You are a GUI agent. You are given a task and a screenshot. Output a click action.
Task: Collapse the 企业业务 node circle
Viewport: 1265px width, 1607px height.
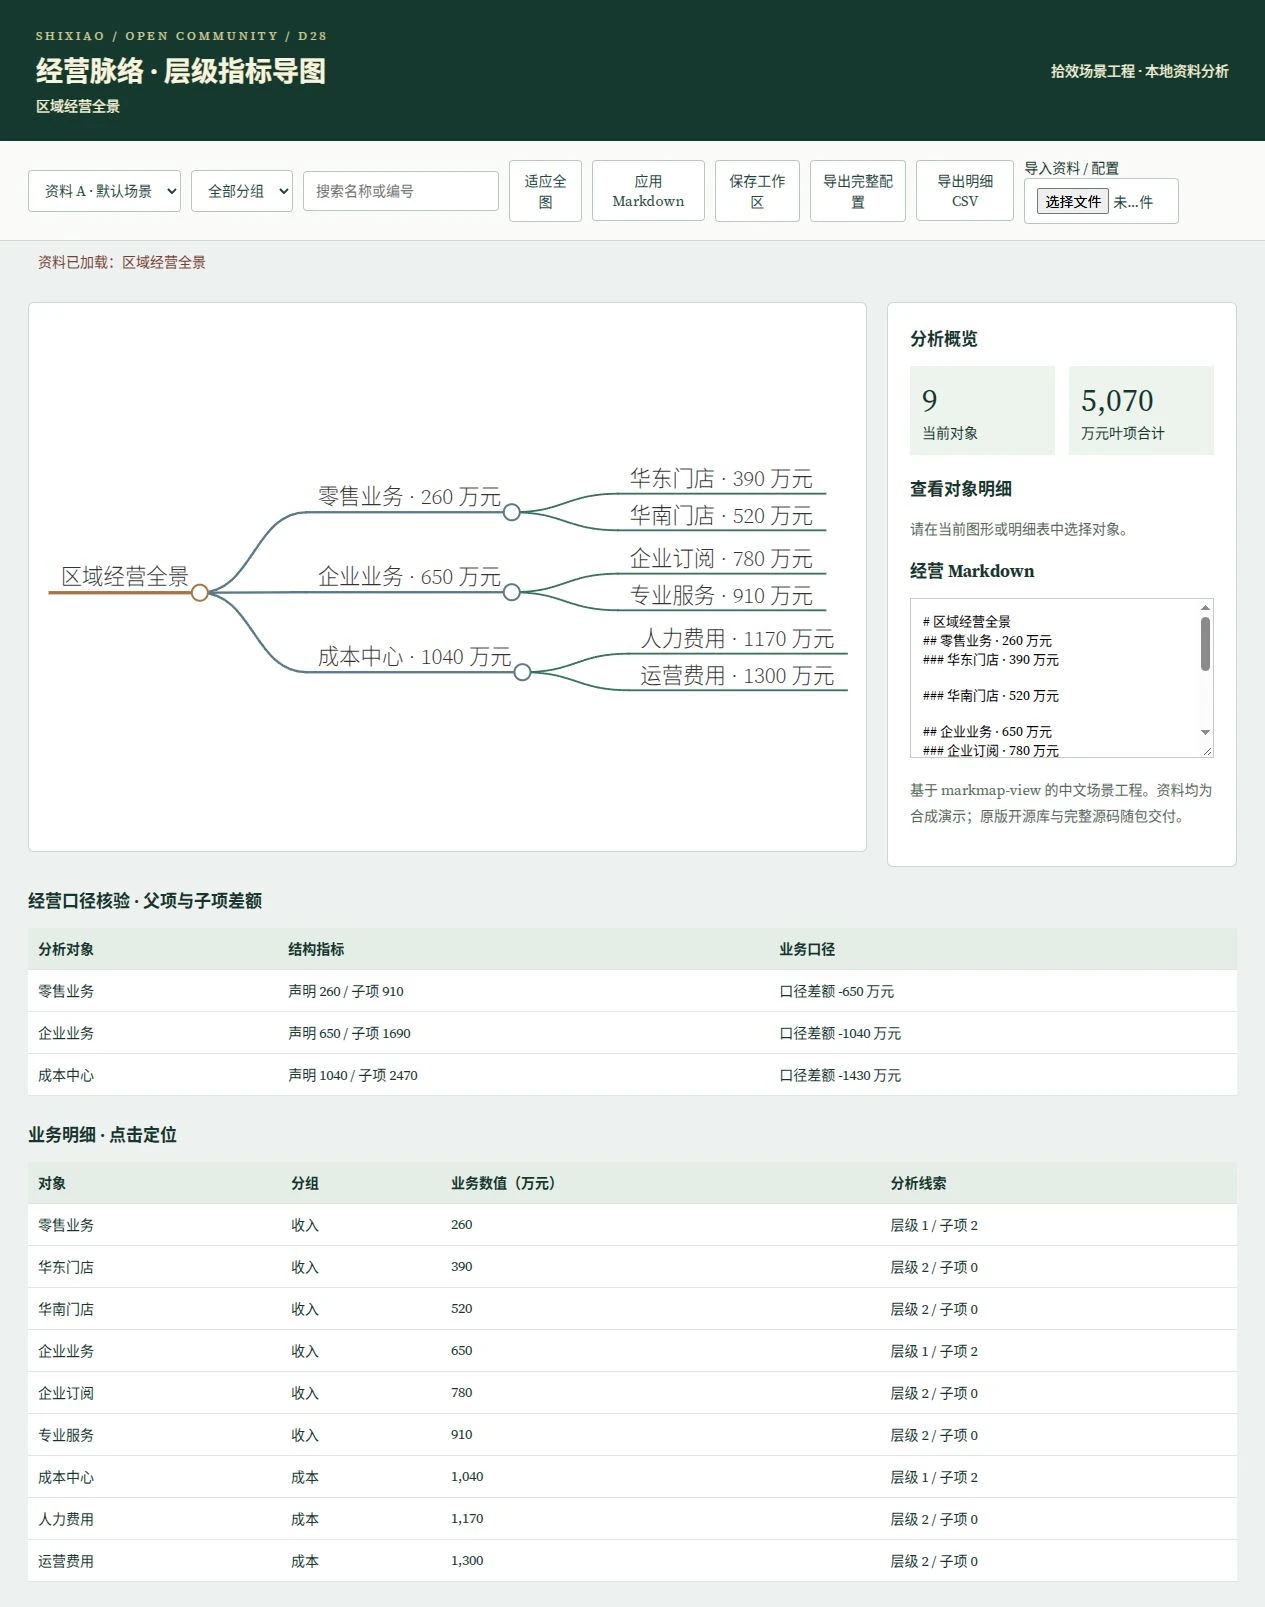tap(512, 592)
